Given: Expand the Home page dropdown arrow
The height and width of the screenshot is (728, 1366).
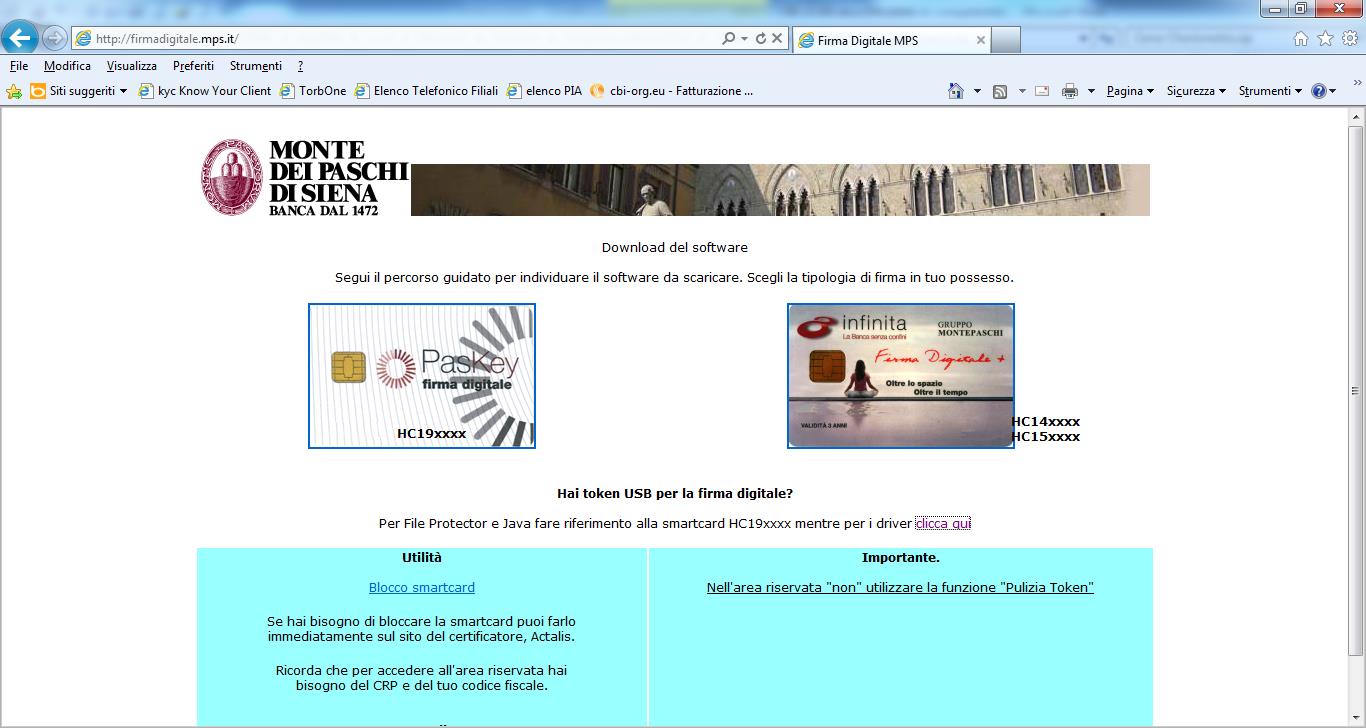Looking at the screenshot, I should pyautogui.click(x=977, y=91).
